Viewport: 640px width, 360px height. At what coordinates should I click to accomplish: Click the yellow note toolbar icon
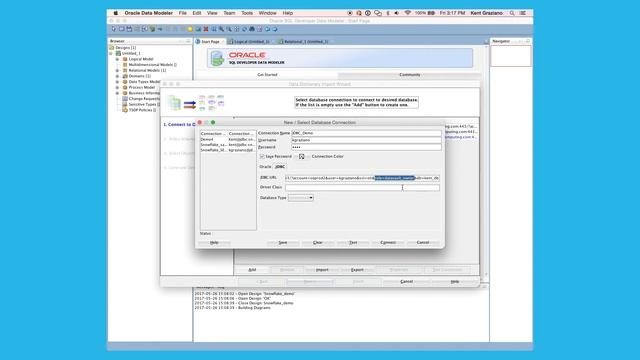190,29
